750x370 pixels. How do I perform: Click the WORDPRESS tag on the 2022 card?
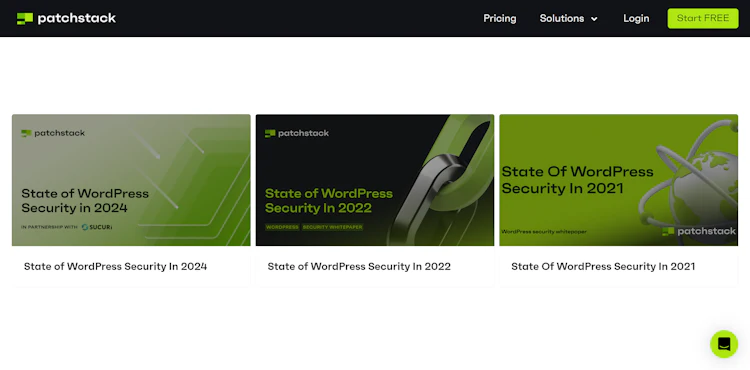coord(282,227)
